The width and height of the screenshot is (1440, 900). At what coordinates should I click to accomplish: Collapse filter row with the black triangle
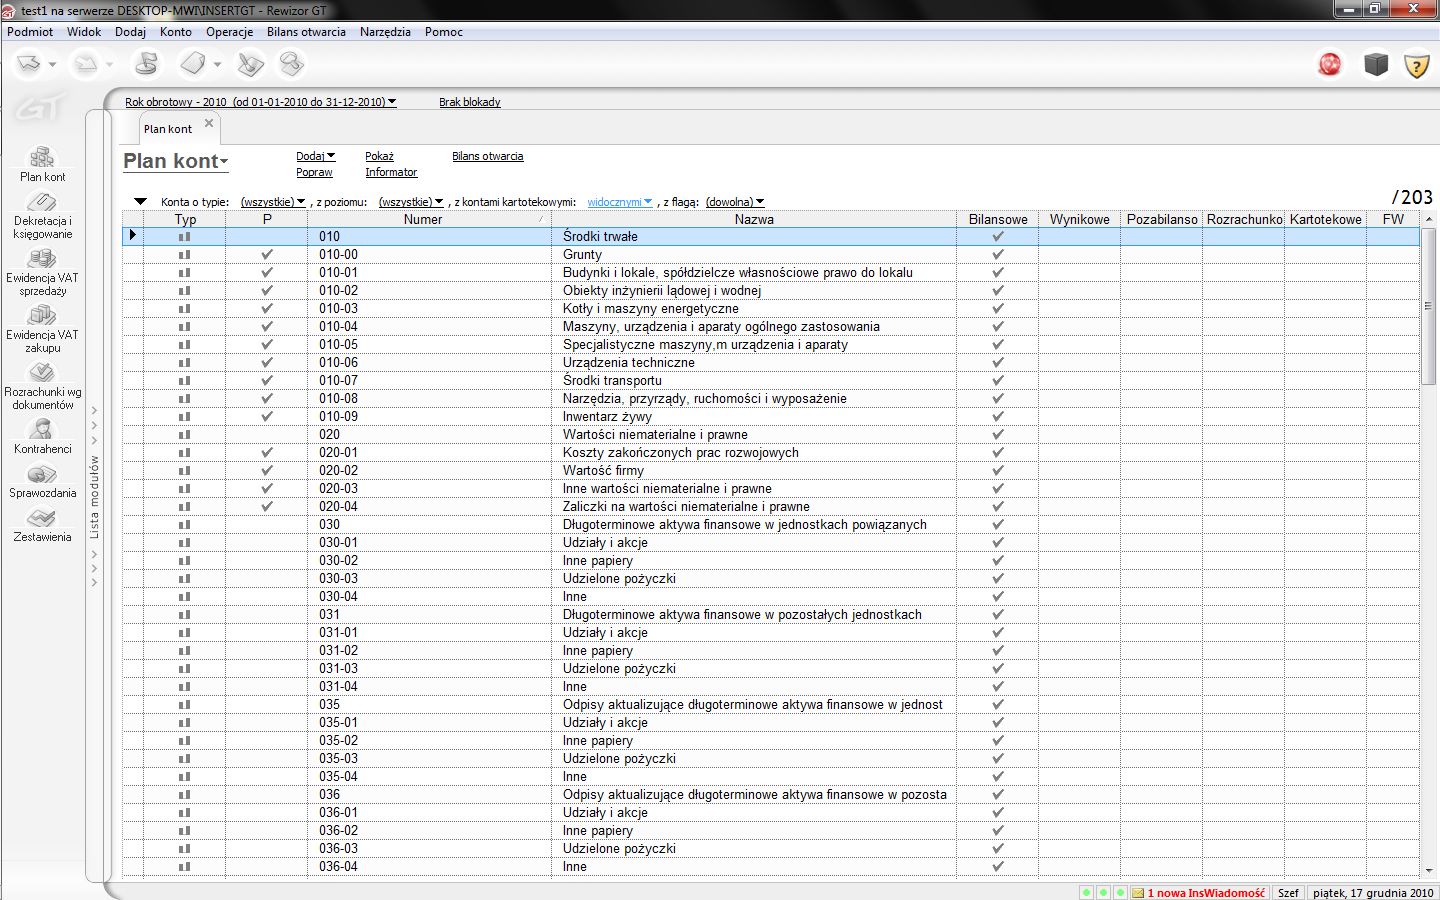tap(140, 202)
